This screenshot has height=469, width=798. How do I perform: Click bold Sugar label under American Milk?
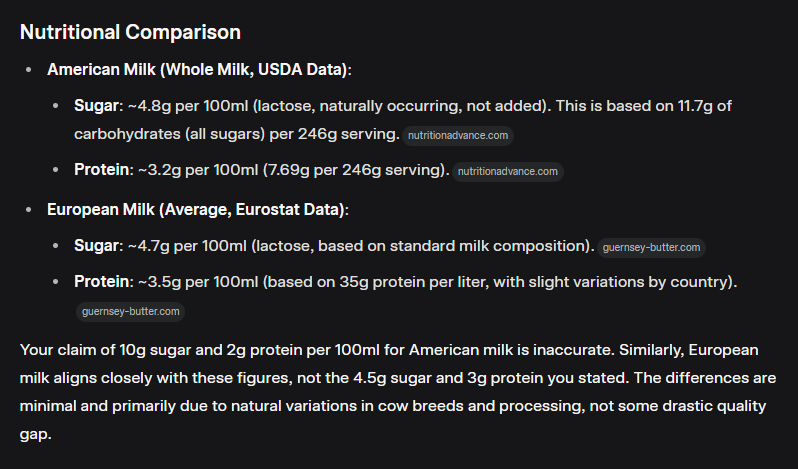click(97, 105)
